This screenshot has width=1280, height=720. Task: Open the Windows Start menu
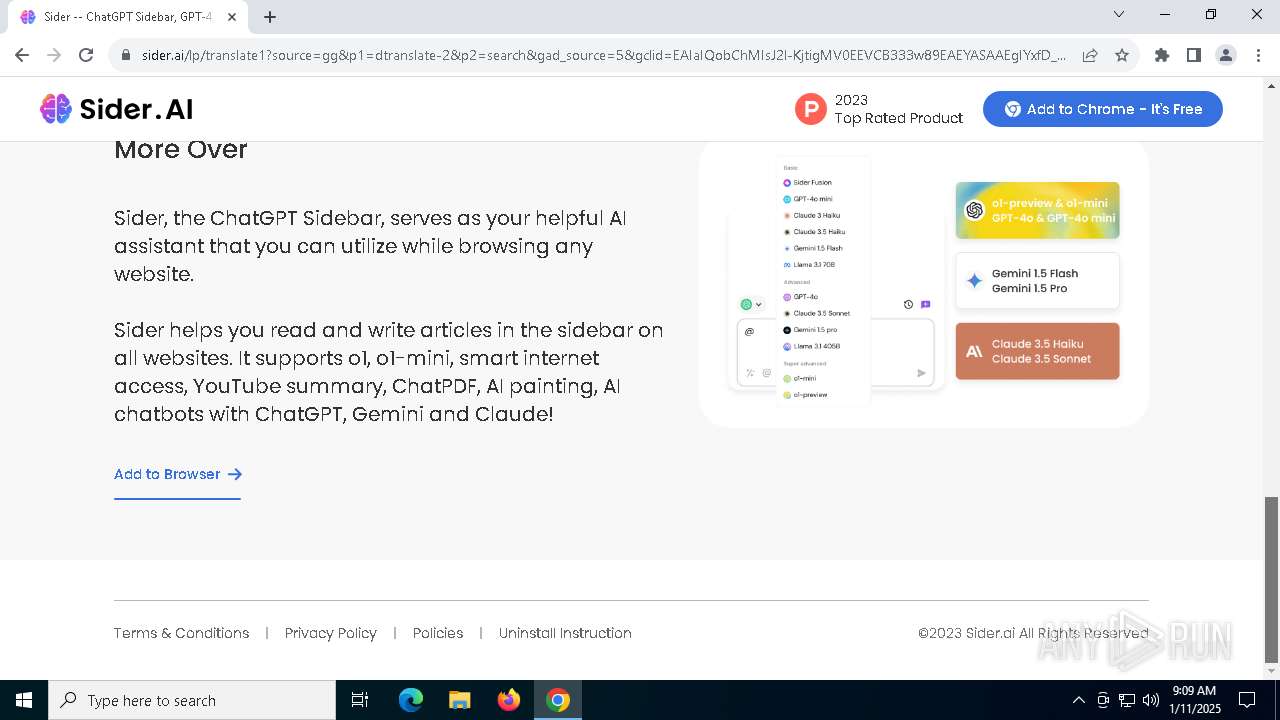click(x=24, y=700)
